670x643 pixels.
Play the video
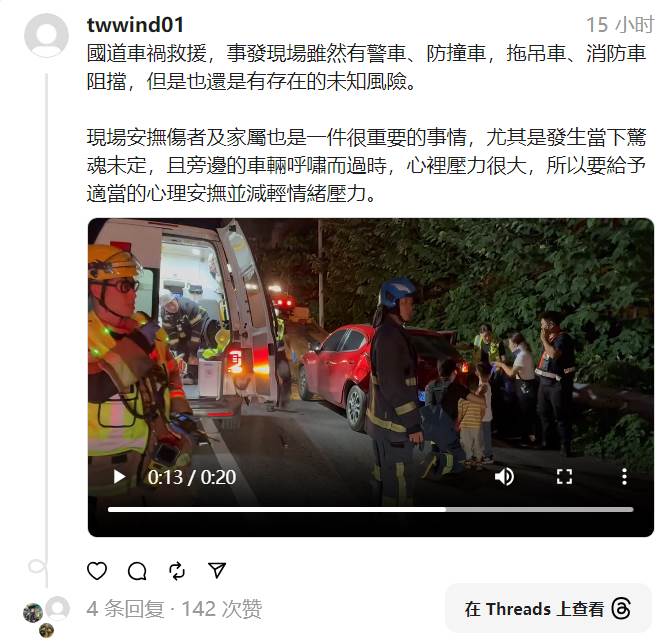coord(119,476)
